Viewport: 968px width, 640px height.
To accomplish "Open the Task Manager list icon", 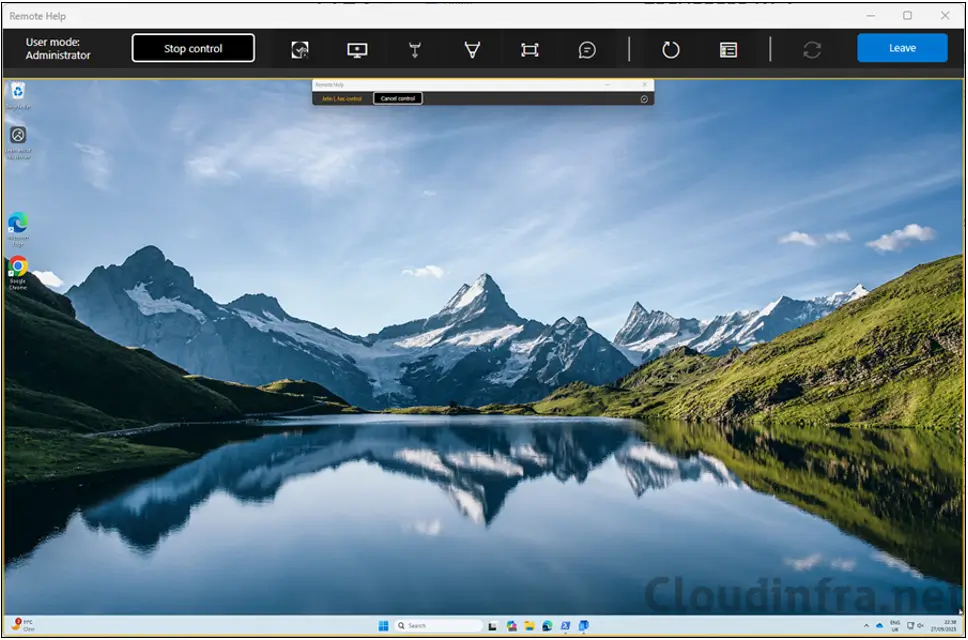I will tap(728, 50).
